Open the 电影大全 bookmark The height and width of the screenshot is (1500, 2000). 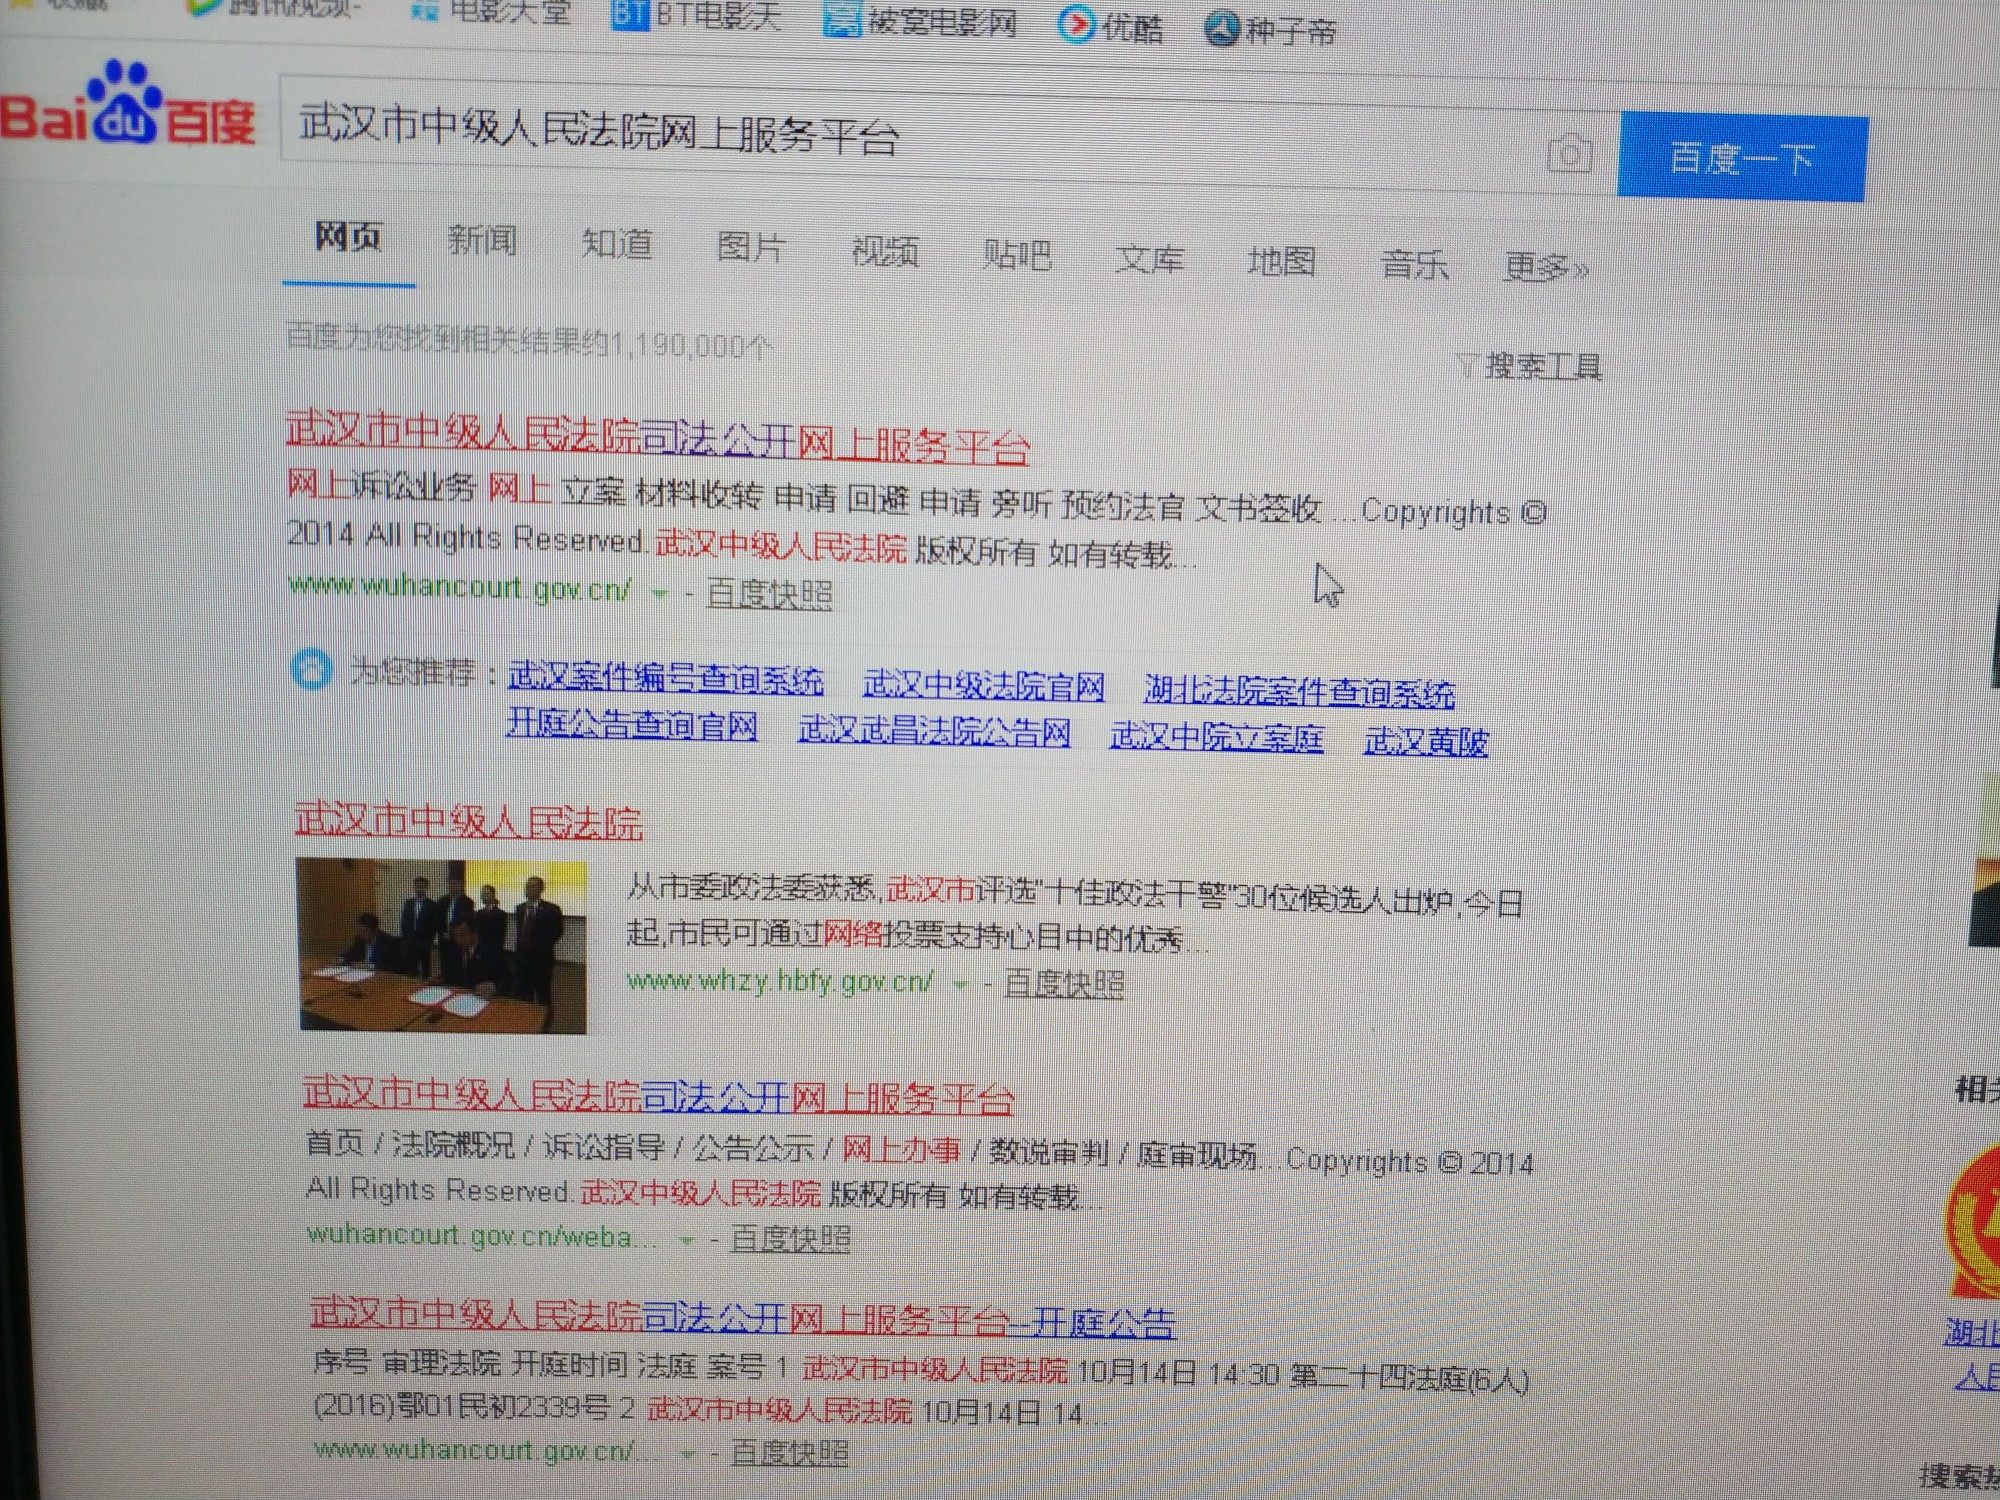(490, 11)
